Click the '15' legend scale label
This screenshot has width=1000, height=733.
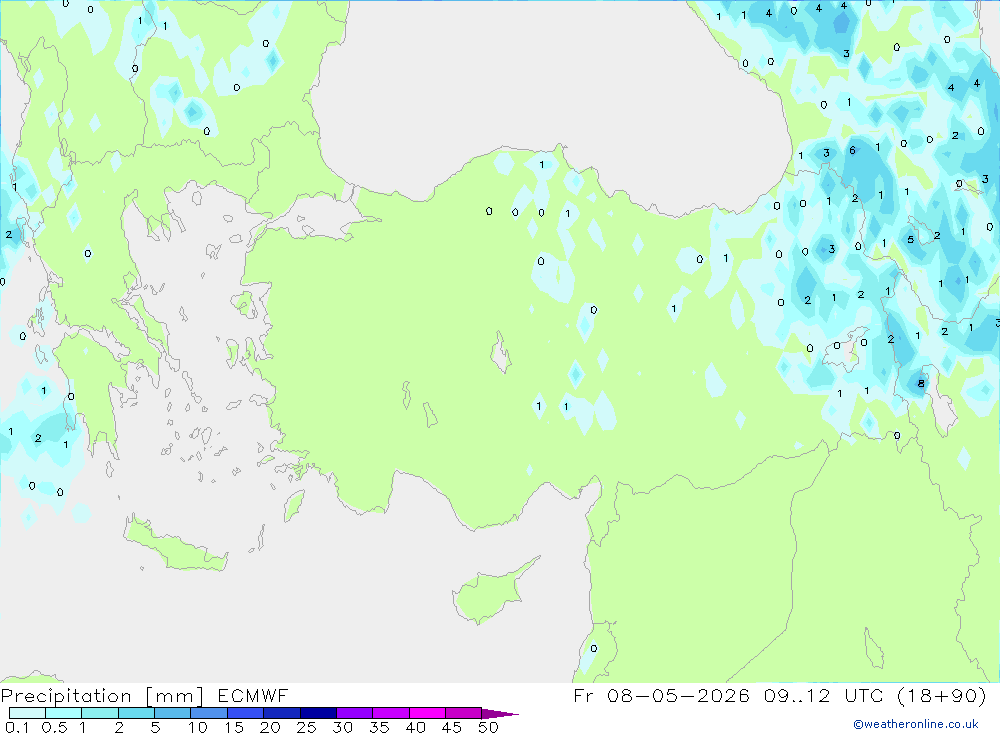point(234,727)
